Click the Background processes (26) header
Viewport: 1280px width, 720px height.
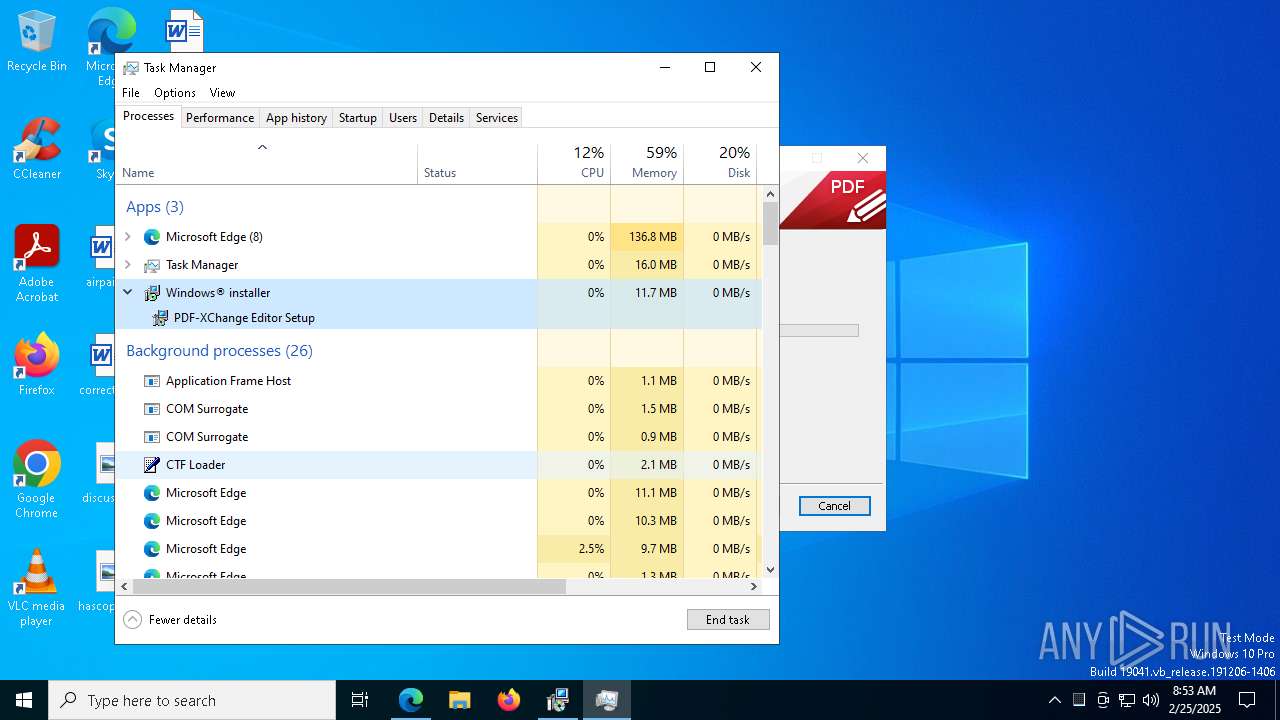[x=219, y=351]
